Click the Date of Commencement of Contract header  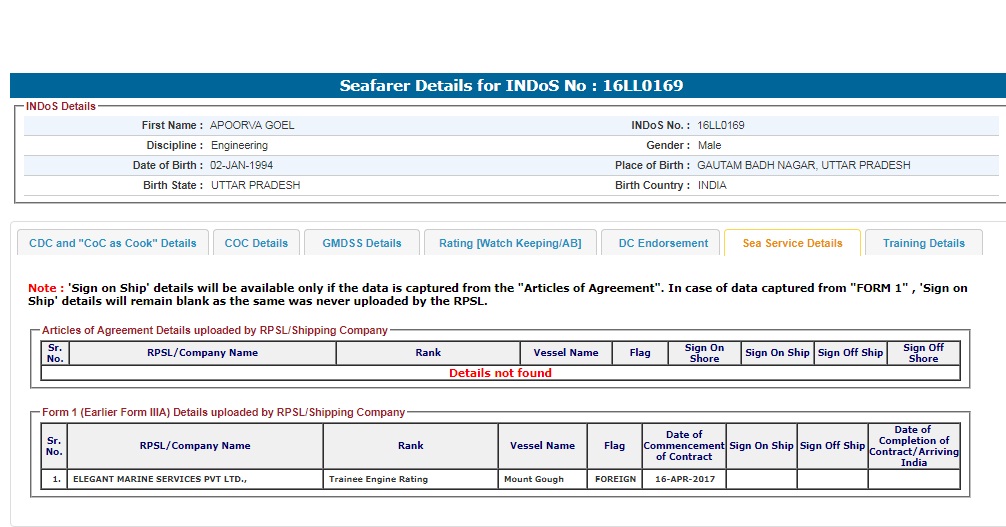[x=685, y=445]
